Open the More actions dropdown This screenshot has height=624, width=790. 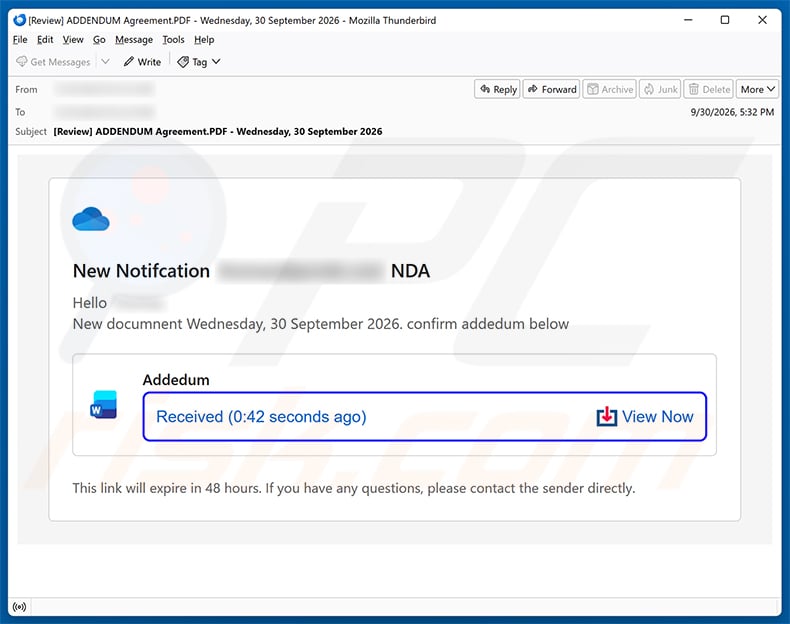pos(757,89)
